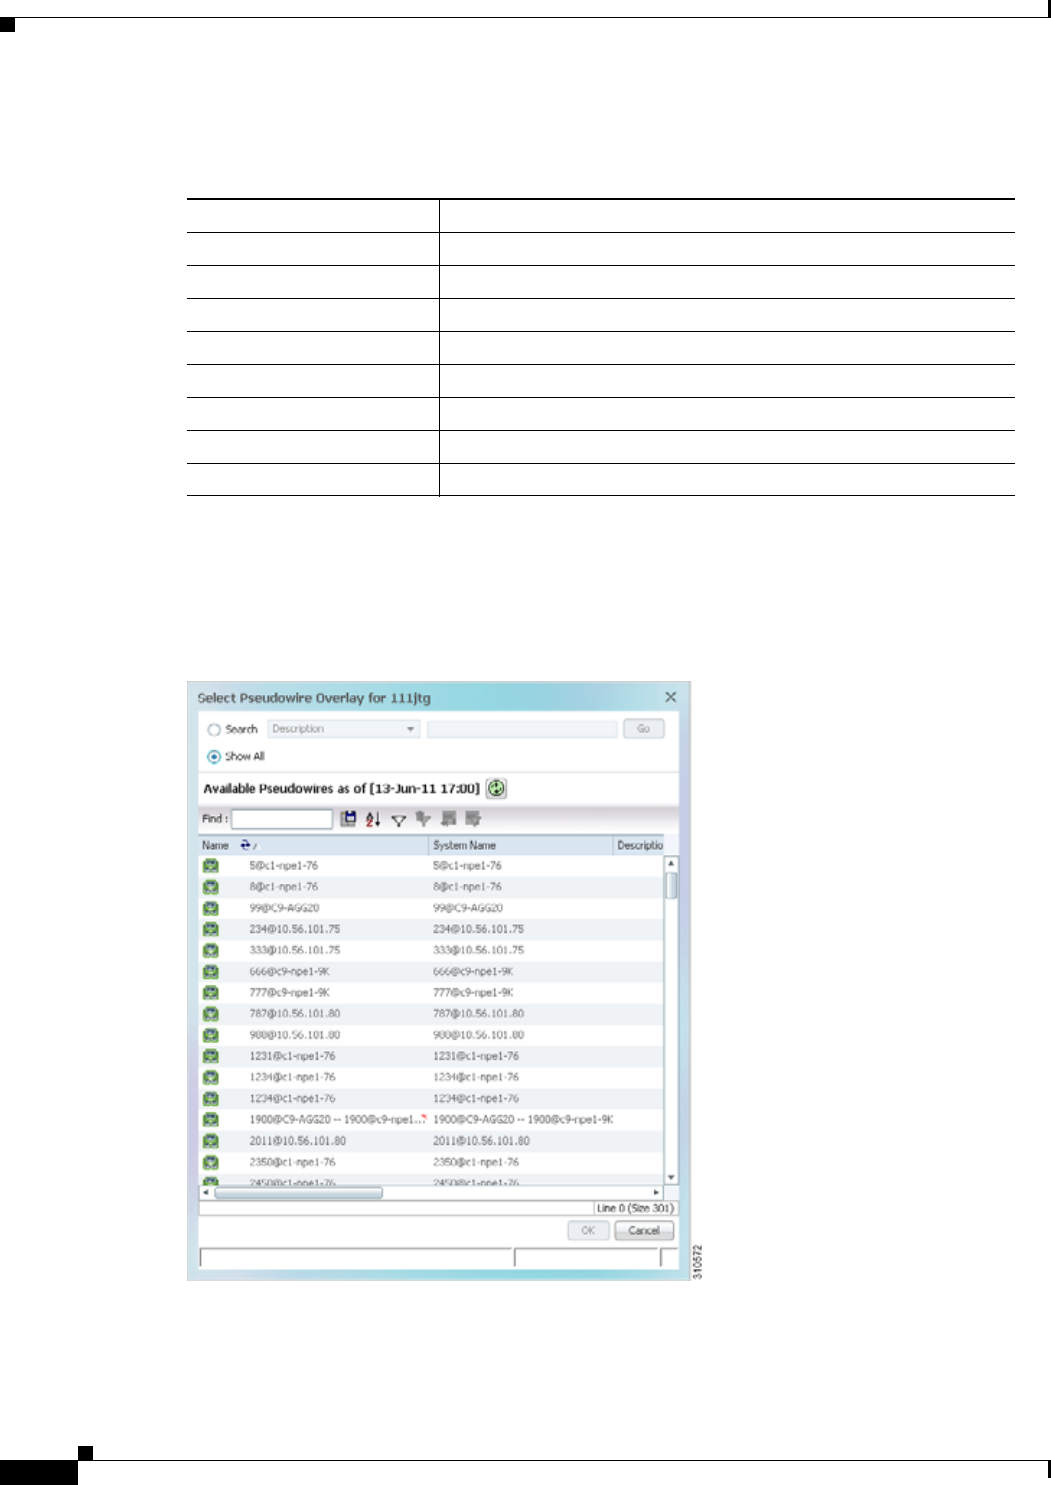This screenshot has width=1051, height=1485.
Task: Click System Name 1900@C9-AGG20 -- 1900@c9-npe1-9K
Action: 523,1119
